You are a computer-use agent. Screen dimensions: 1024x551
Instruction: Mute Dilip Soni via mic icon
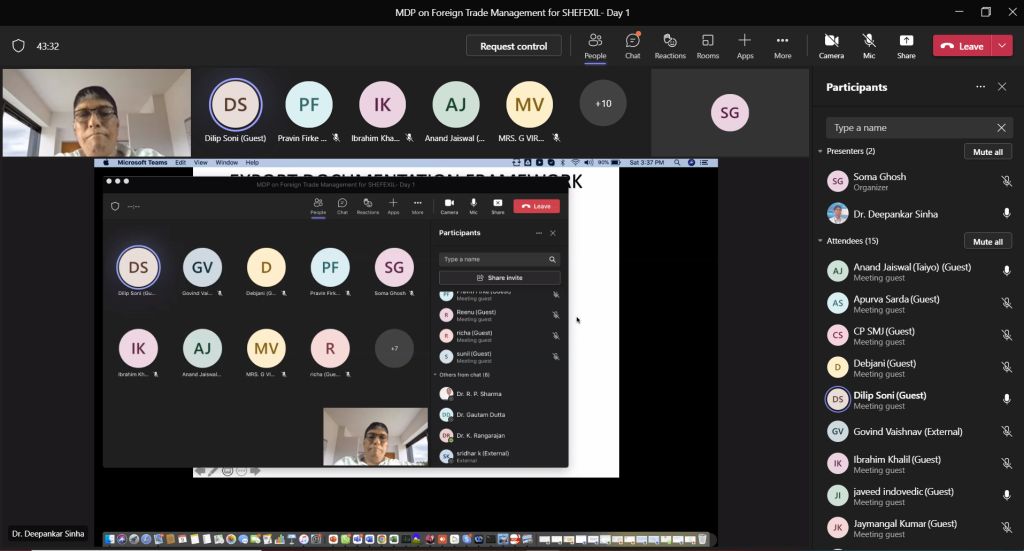pyautogui.click(x=1006, y=399)
